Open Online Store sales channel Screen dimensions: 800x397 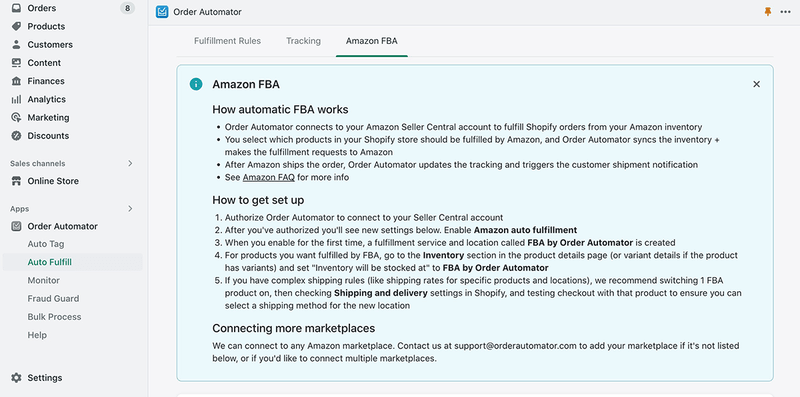pos(53,181)
